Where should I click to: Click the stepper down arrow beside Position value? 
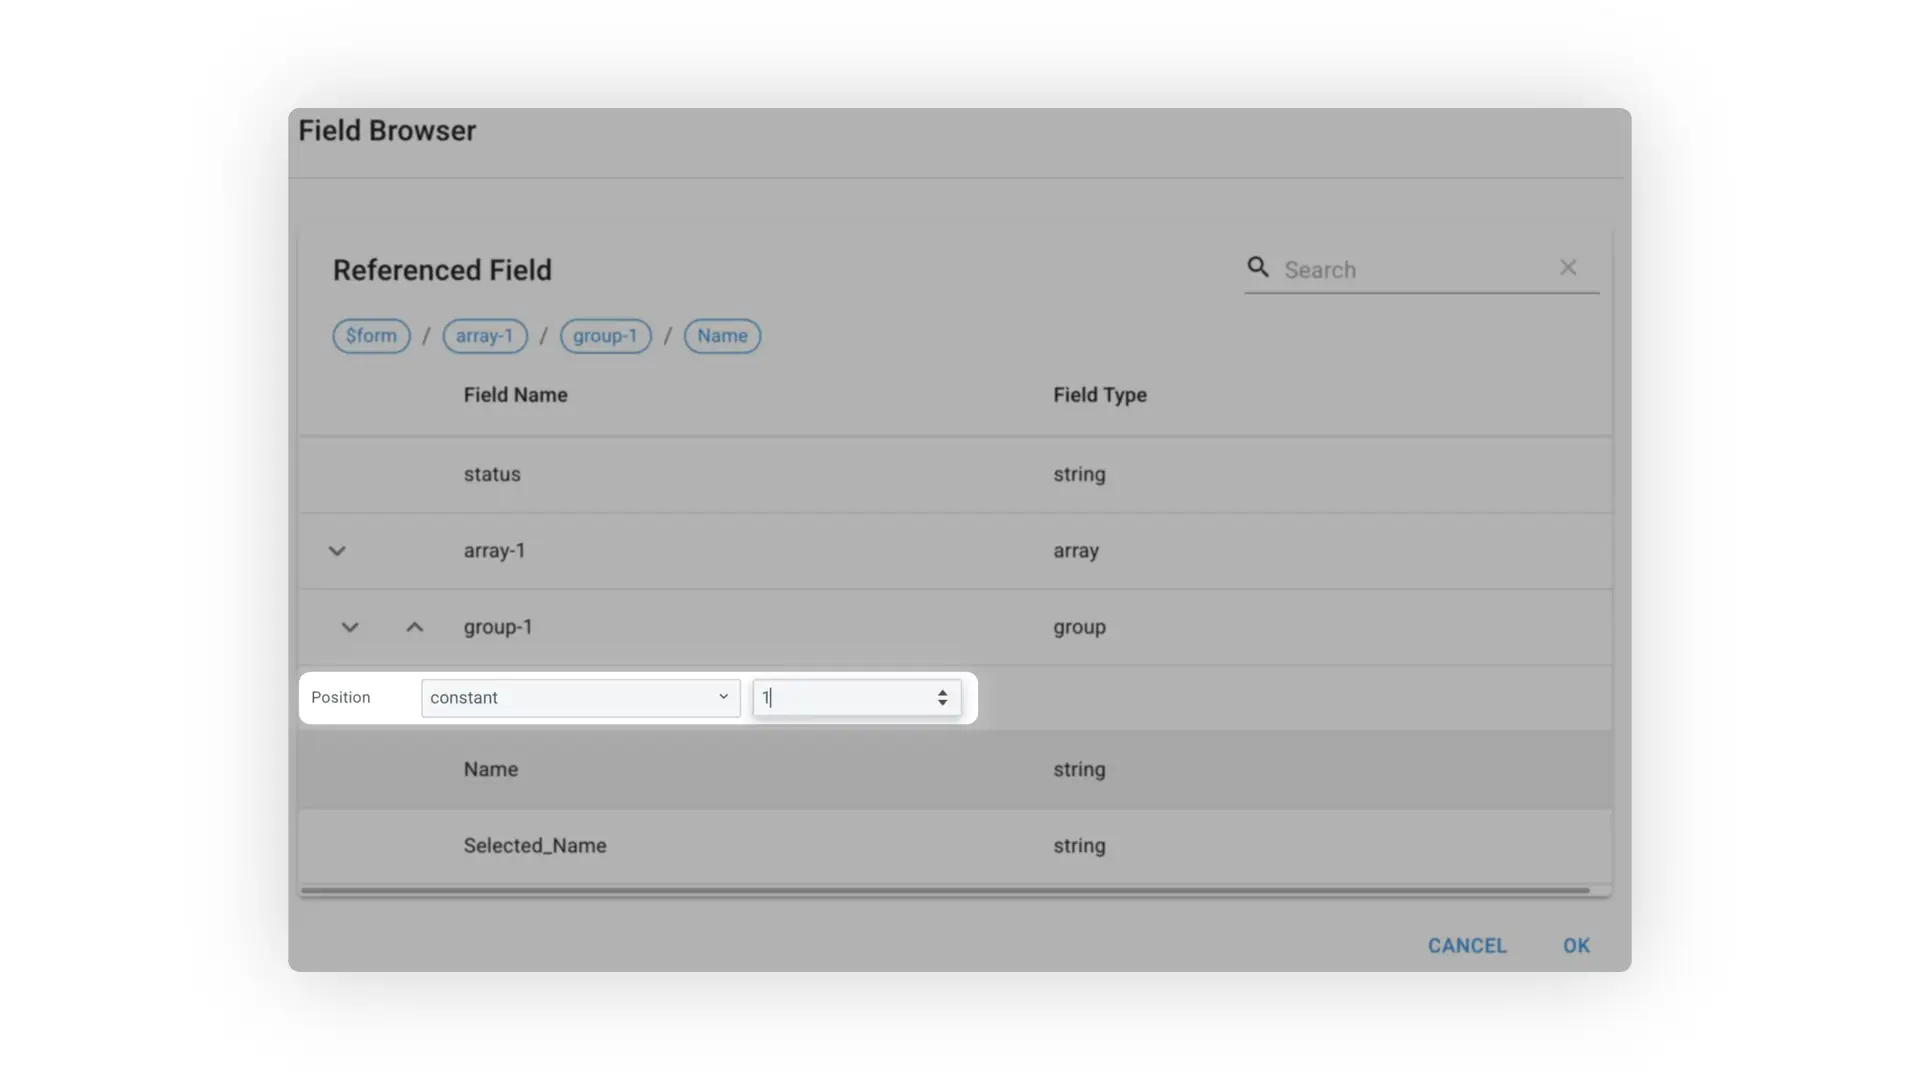click(x=941, y=704)
